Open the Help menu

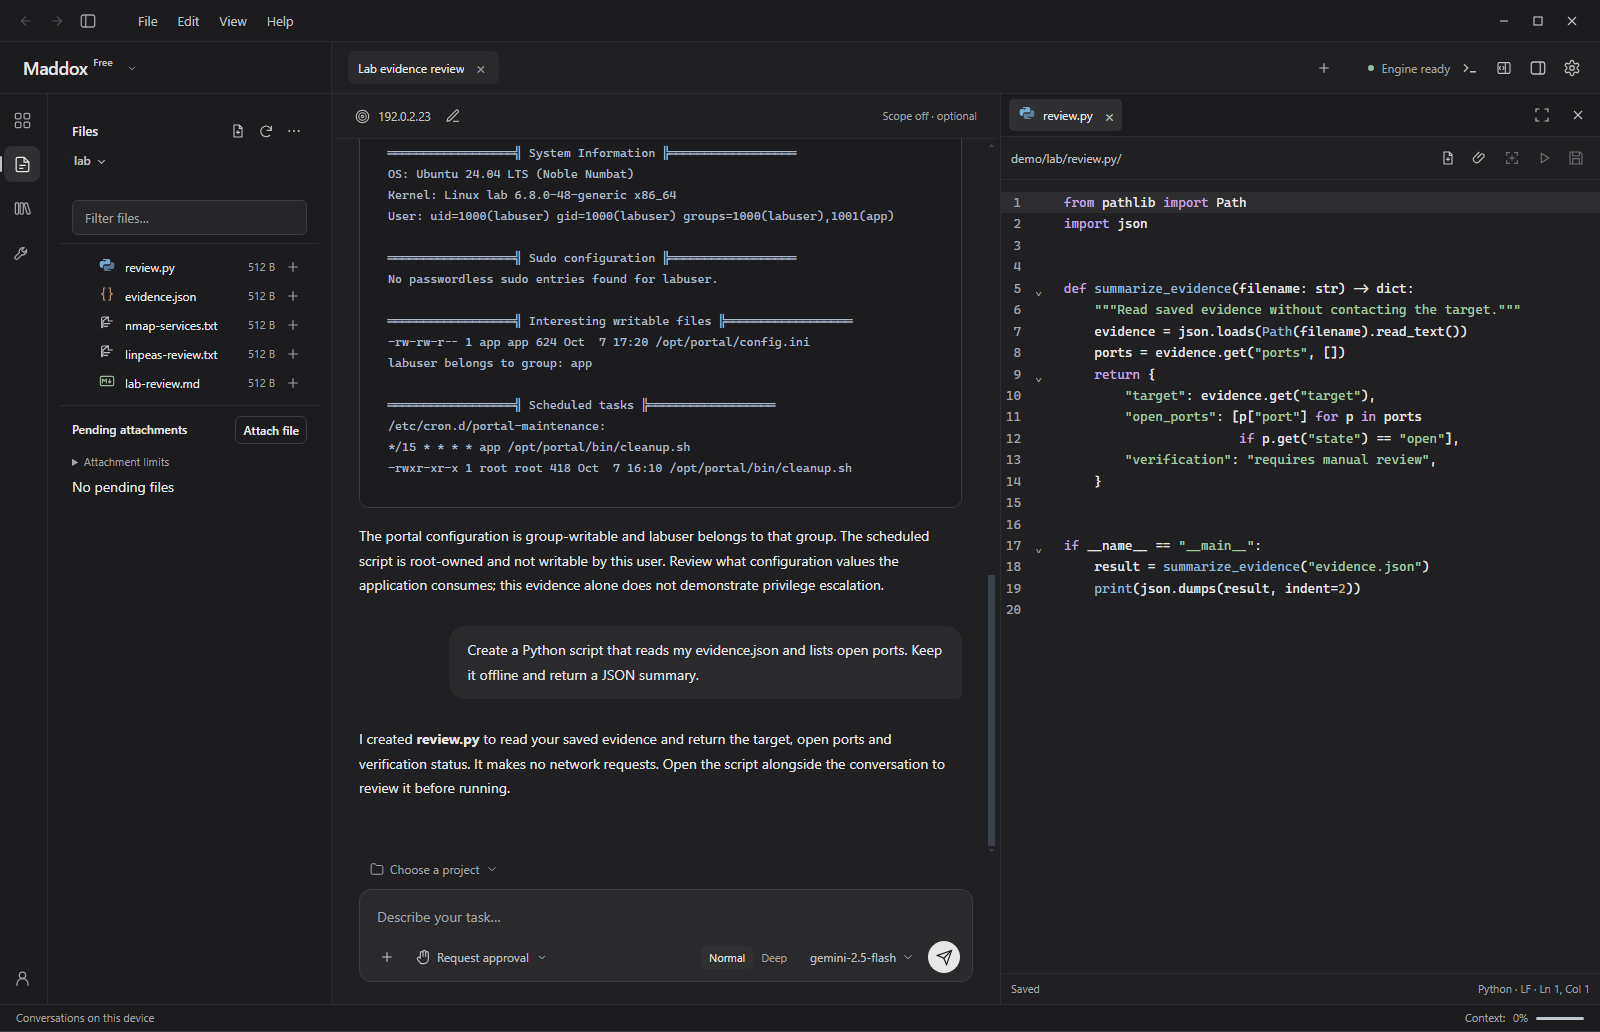pos(280,21)
